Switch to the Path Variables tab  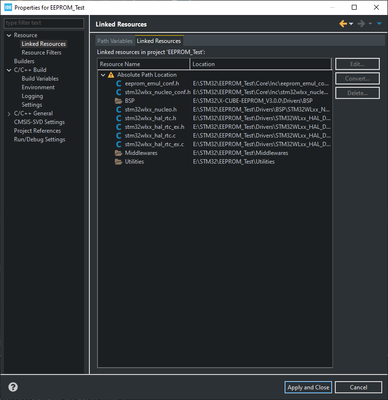pos(115,41)
